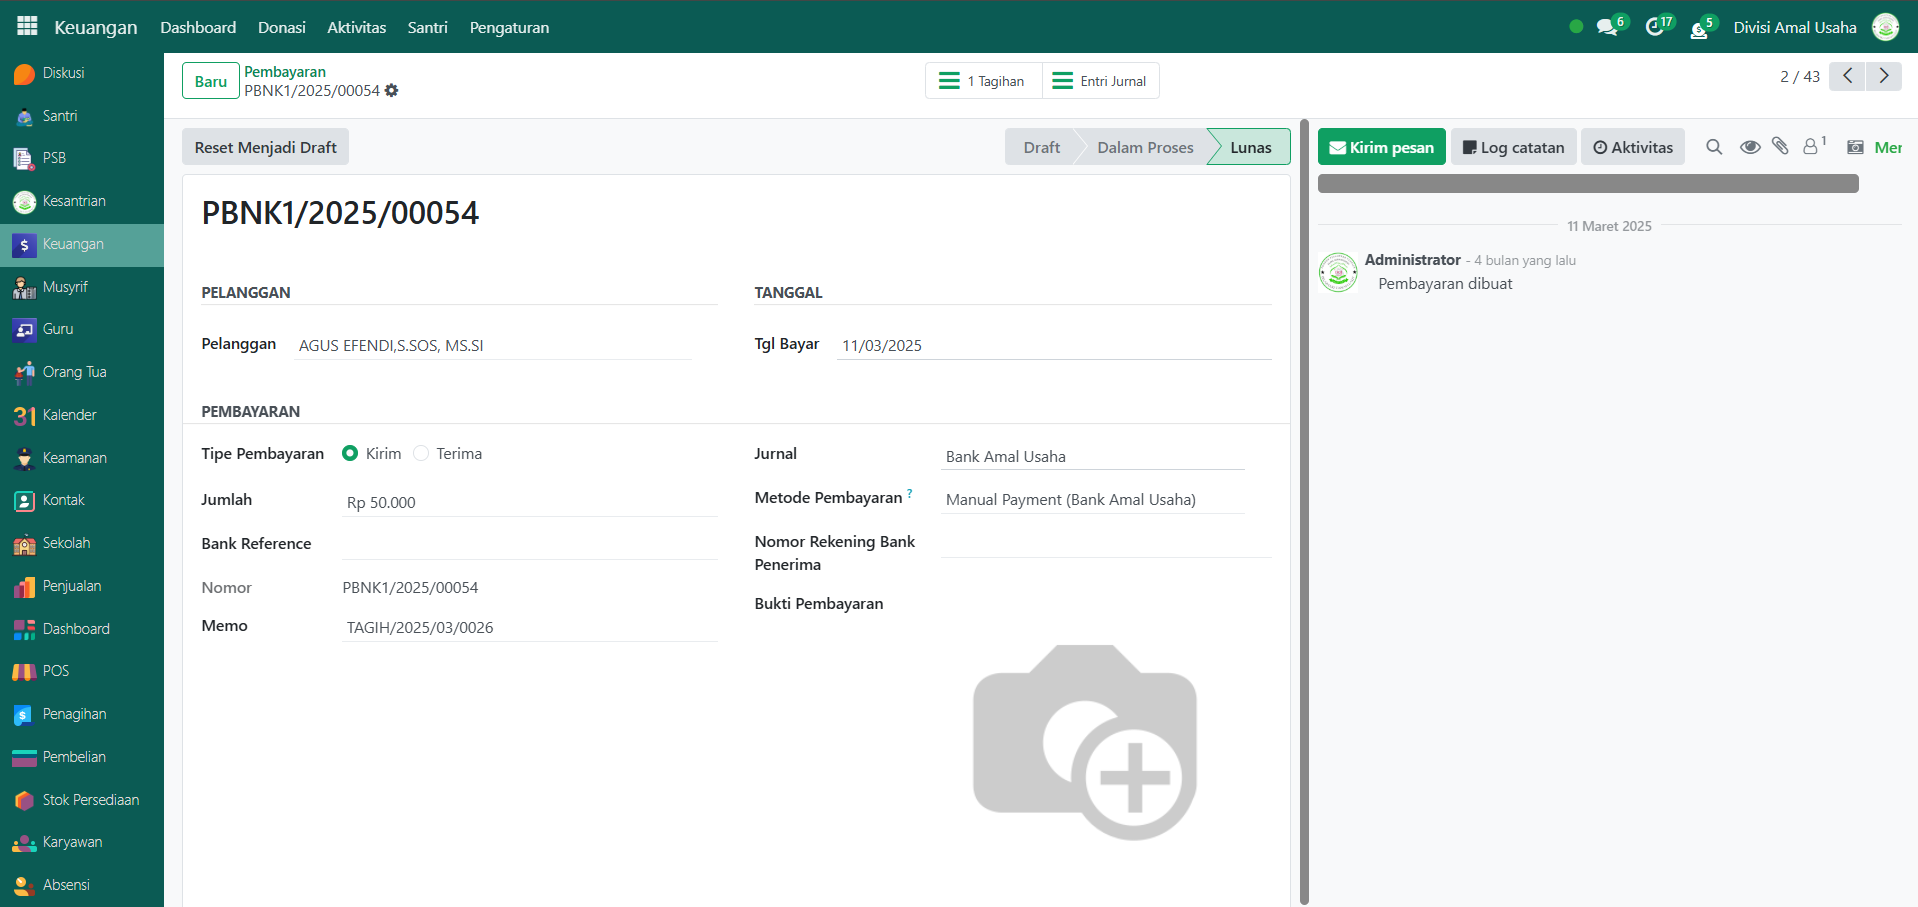Open Kalender app in sidebar
1918x907 pixels.
click(x=69, y=415)
